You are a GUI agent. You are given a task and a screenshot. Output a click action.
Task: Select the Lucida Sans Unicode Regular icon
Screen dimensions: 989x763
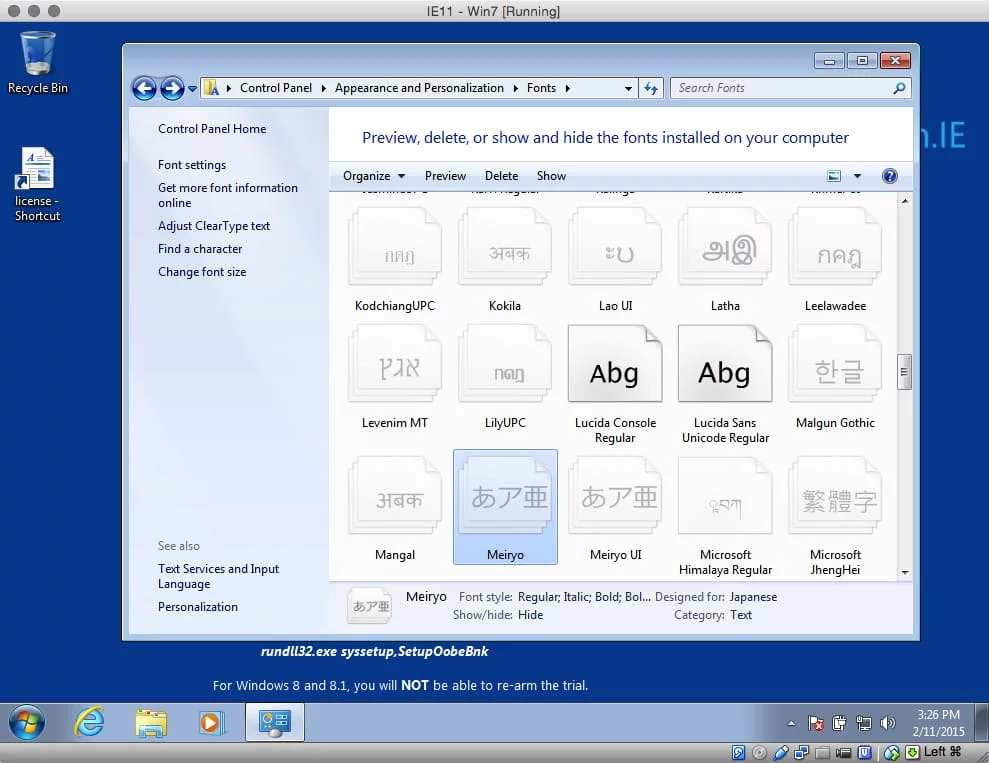click(725, 363)
